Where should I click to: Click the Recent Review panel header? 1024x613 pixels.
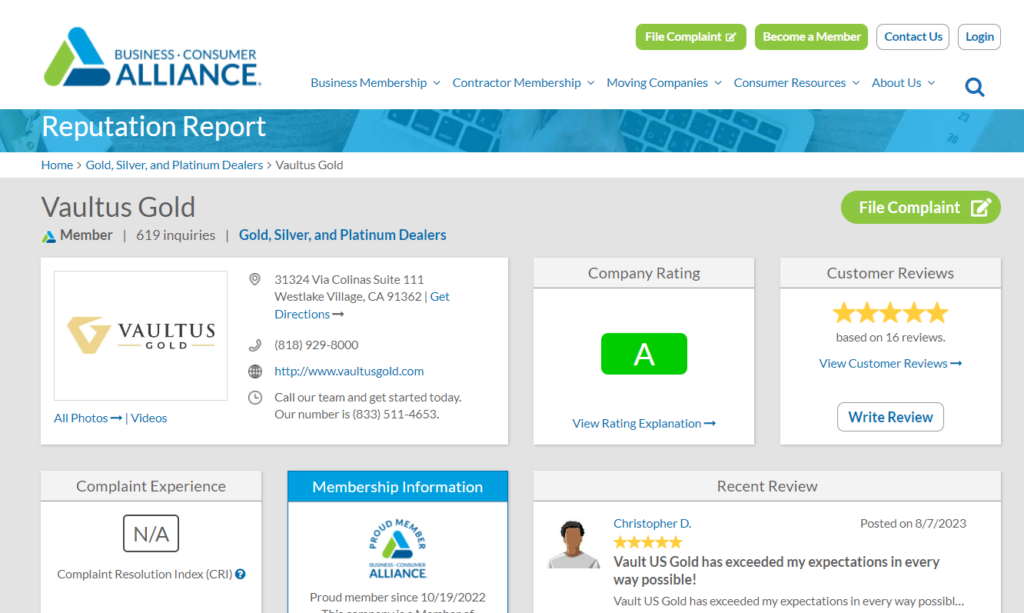click(x=767, y=486)
